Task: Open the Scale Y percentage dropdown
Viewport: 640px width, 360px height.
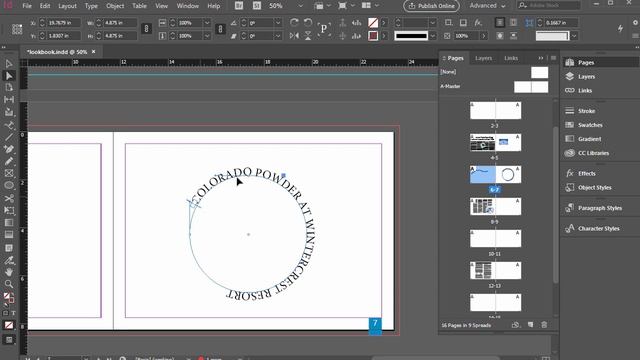Action: (x=207, y=36)
